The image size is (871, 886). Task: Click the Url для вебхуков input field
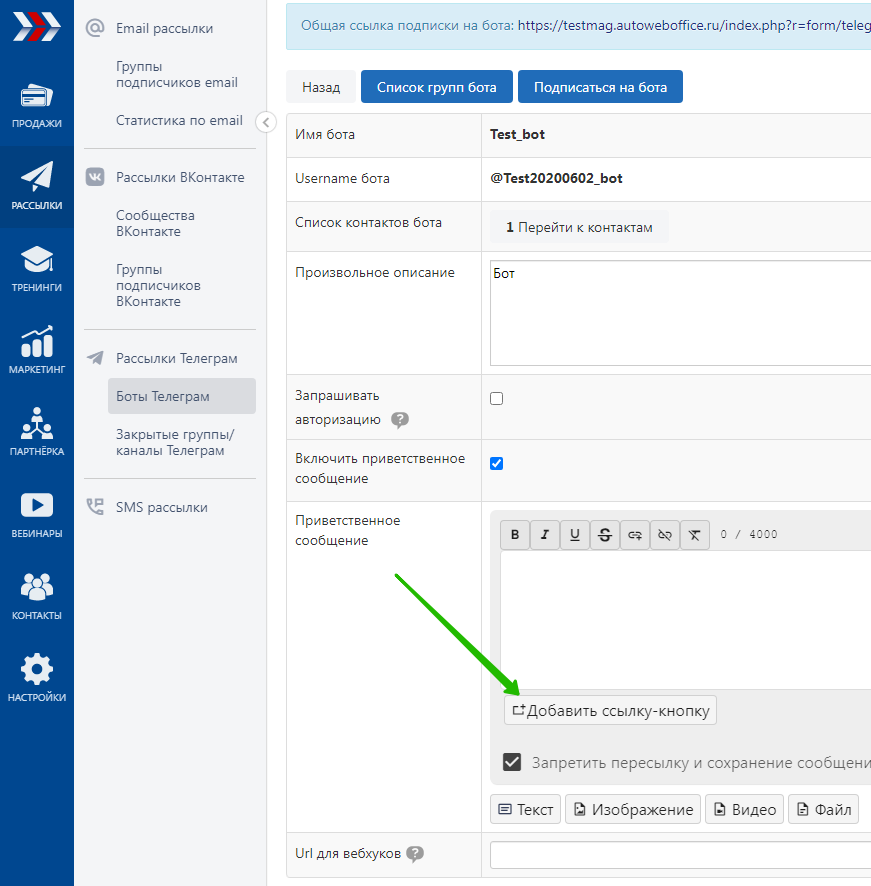click(x=680, y=855)
